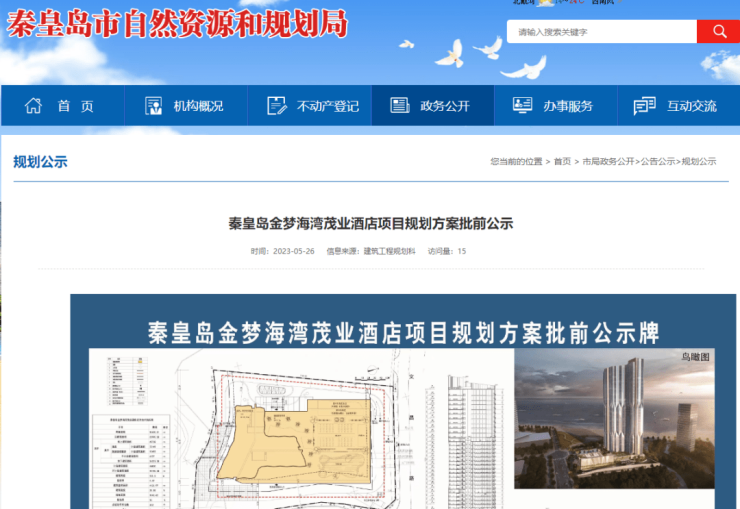Viewport: 740px width, 509px height.
Task: Click the 访问量: 15 view count
Action: click(446, 251)
